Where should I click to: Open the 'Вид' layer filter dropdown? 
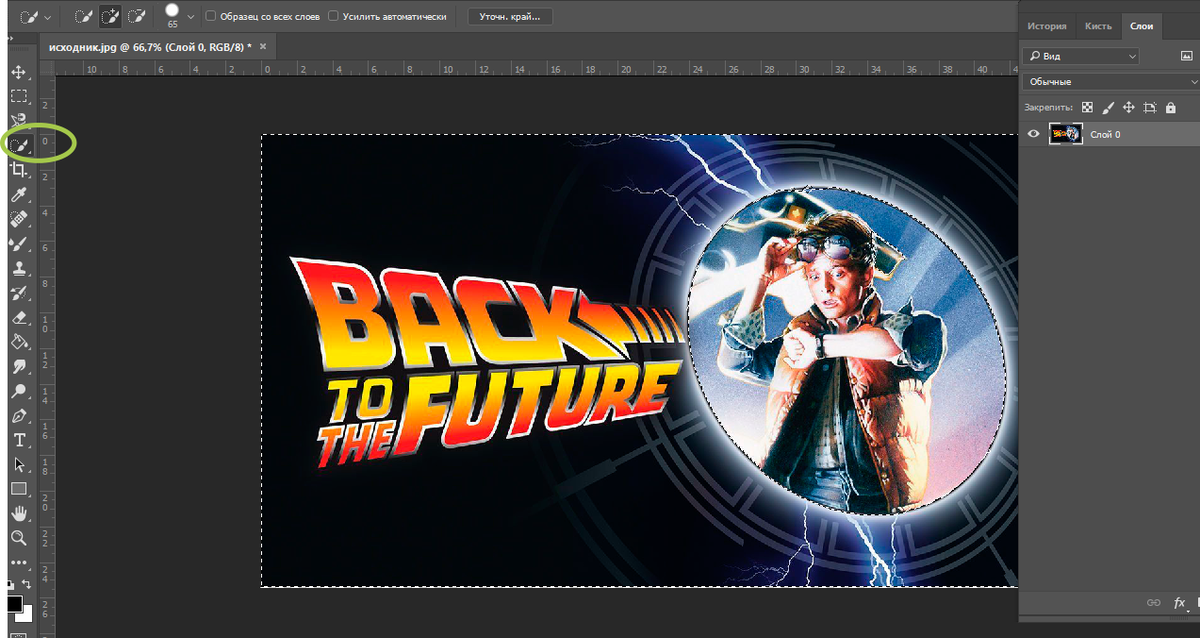pyautogui.click(x=1081, y=56)
